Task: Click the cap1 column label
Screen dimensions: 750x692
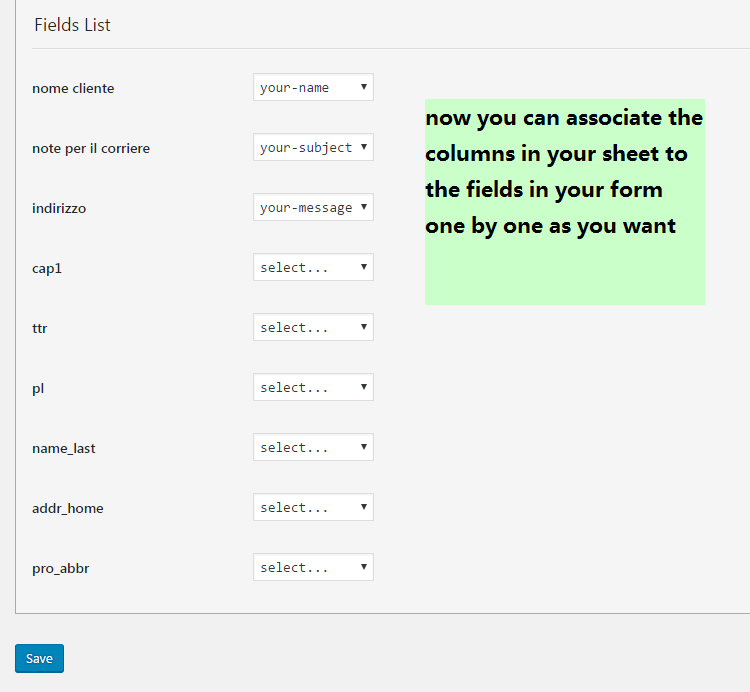Action: click(x=47, y=268)
